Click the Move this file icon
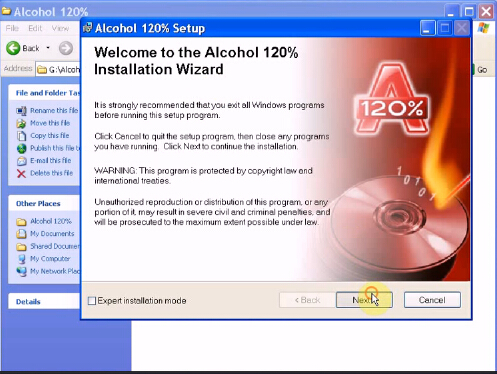The width and height of the screenshot is (497, 374). (x=21, y=123)
